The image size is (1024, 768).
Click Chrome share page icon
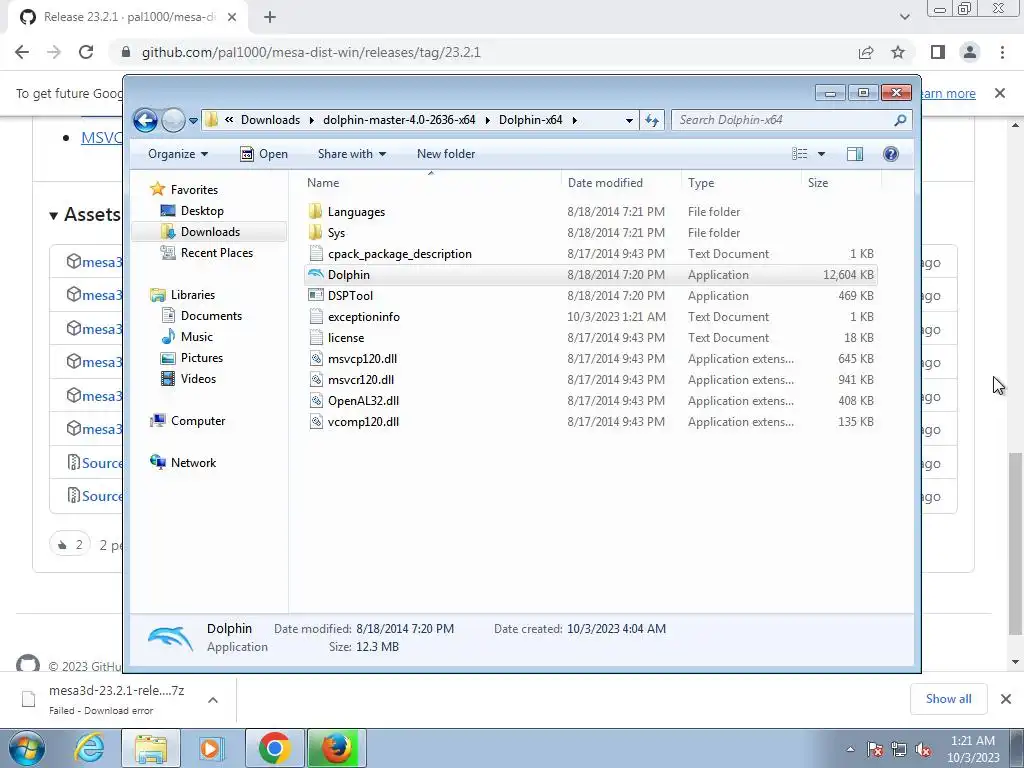pos(866,52)
